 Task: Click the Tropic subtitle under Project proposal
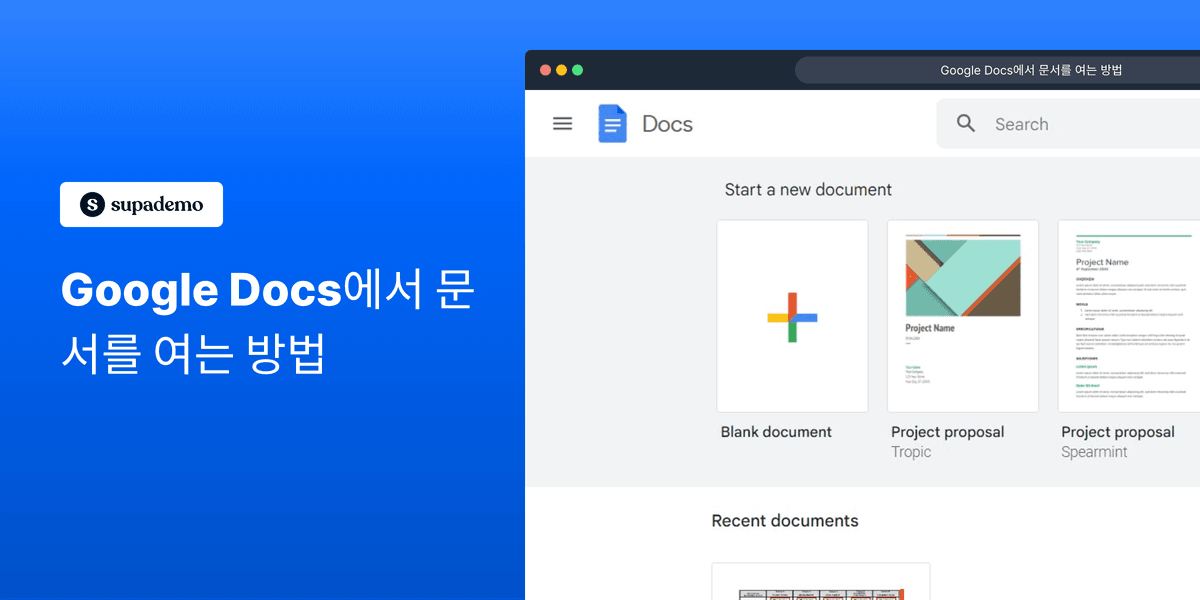coord(910,451)
